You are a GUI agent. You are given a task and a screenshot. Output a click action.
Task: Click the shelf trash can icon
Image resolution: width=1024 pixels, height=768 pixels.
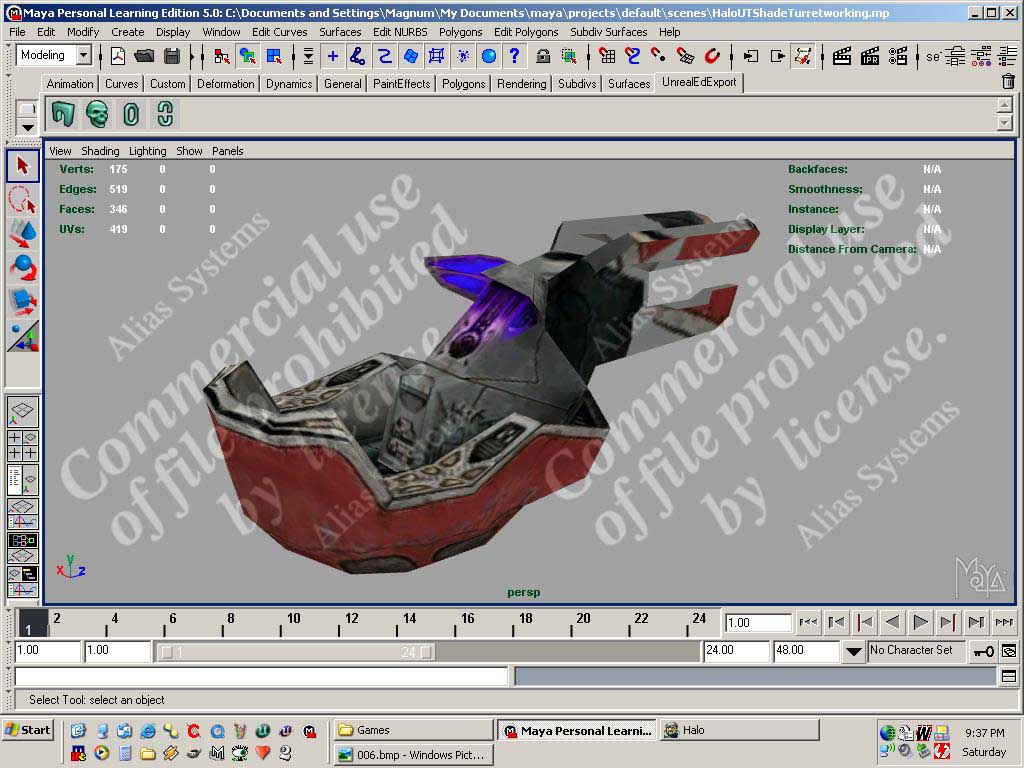[x=1008, y=82]
